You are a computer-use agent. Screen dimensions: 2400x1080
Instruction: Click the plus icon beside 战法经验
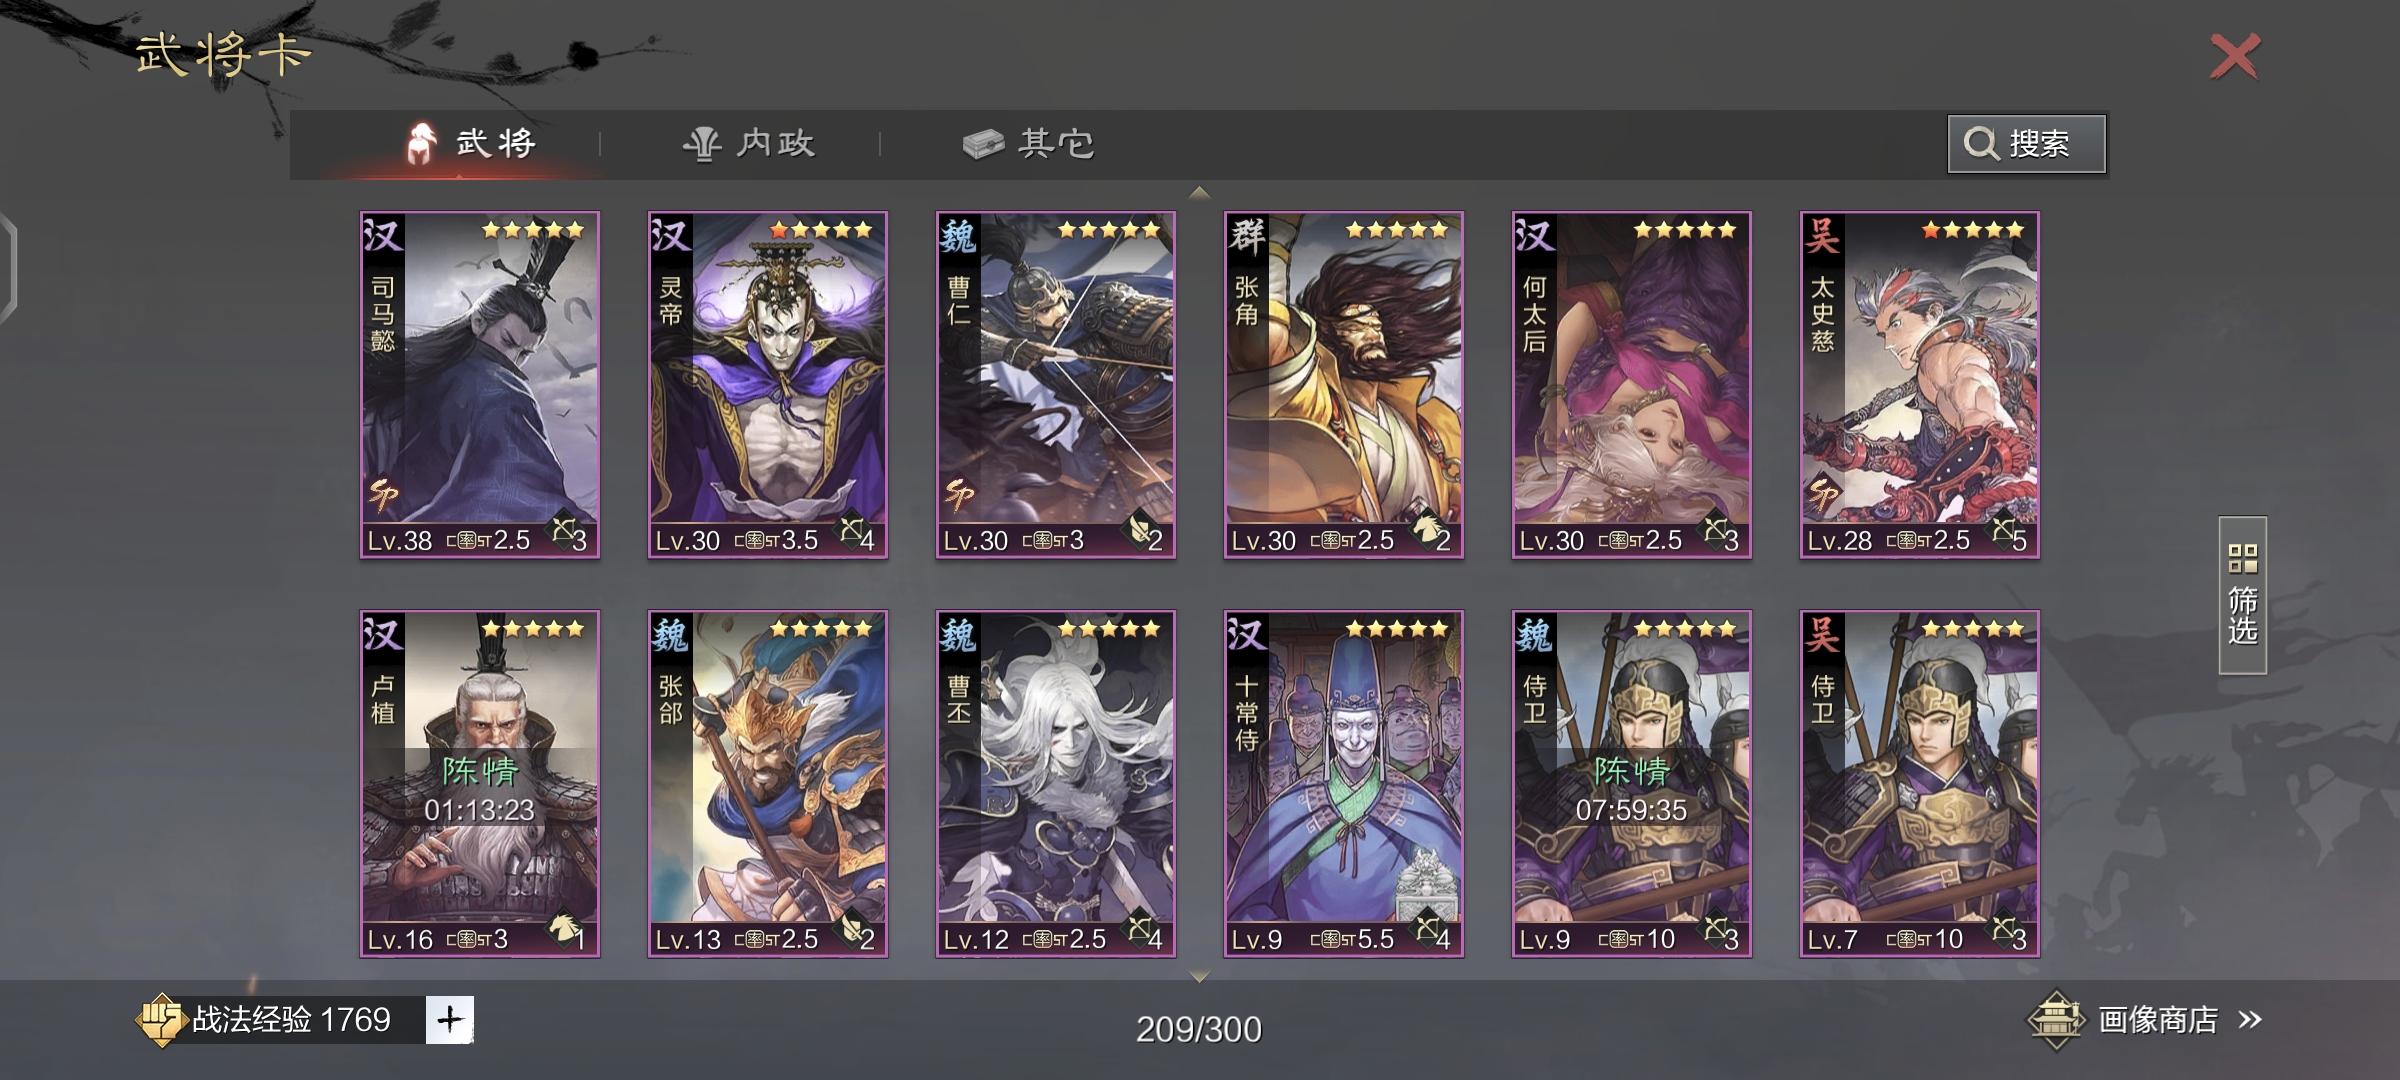[450, 1019]
